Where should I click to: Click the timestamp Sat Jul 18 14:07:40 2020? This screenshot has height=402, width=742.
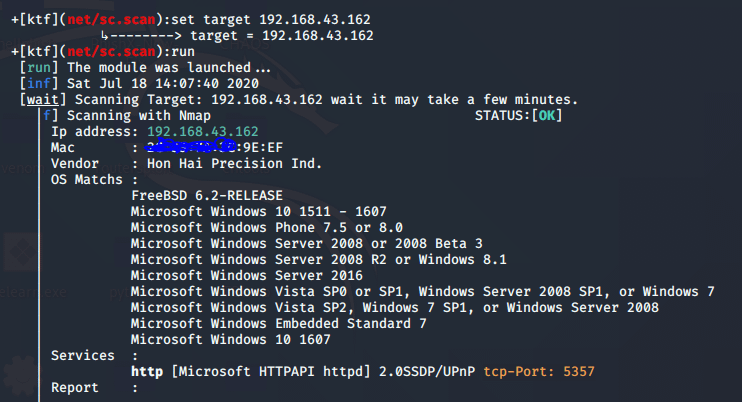pos(163,84)
